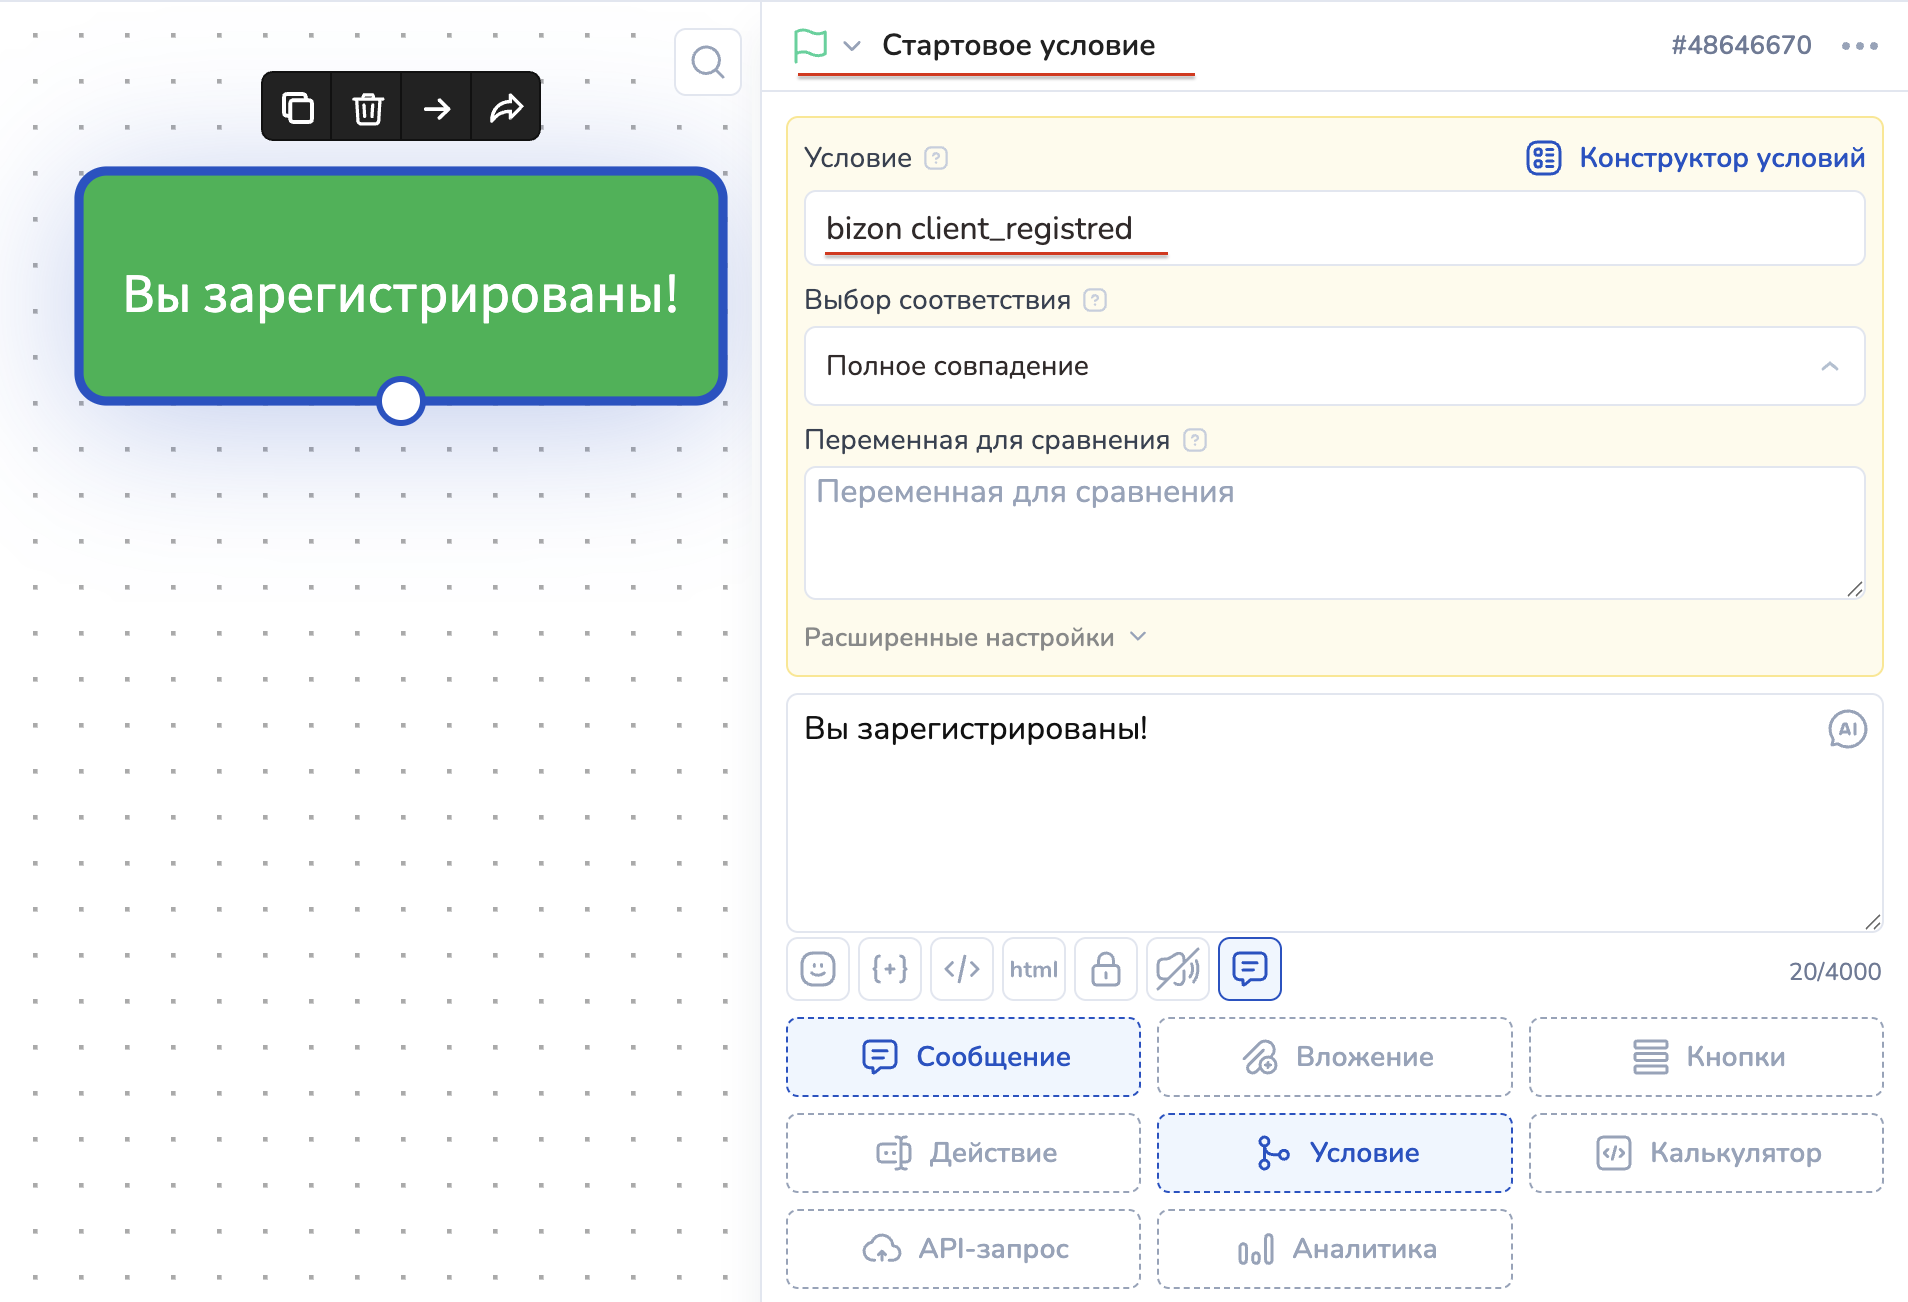Open the Полное совпадение dropdown

[x=1334, y=366]
